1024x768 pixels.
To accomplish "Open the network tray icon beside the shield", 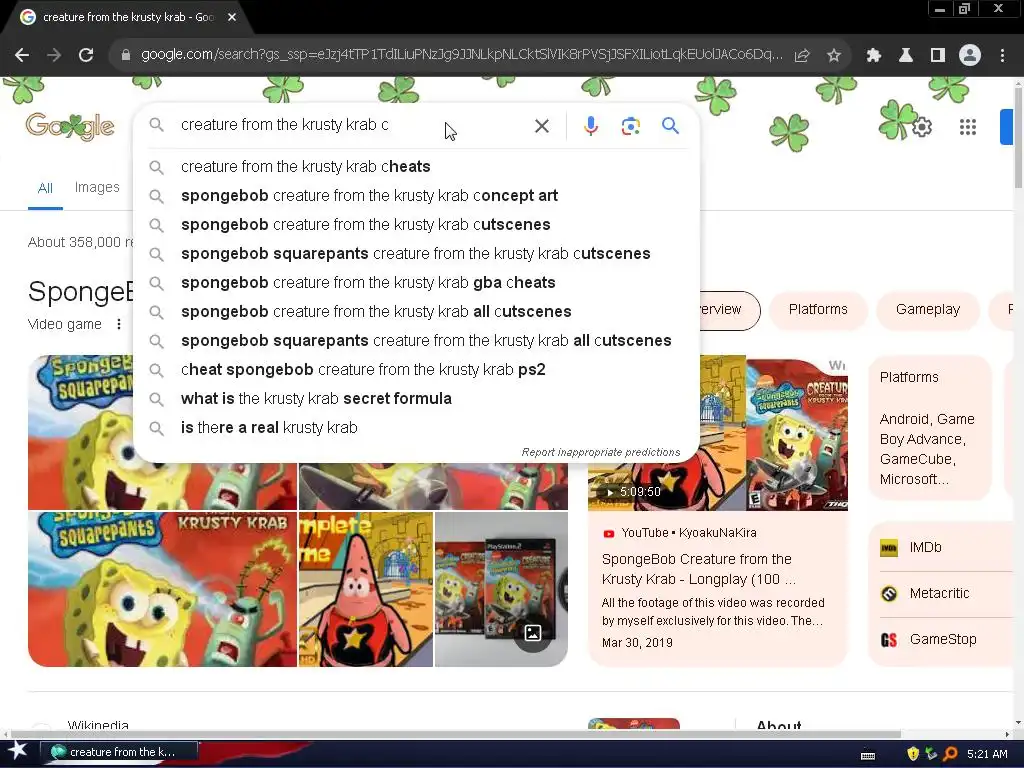I will tap(931, 754).
